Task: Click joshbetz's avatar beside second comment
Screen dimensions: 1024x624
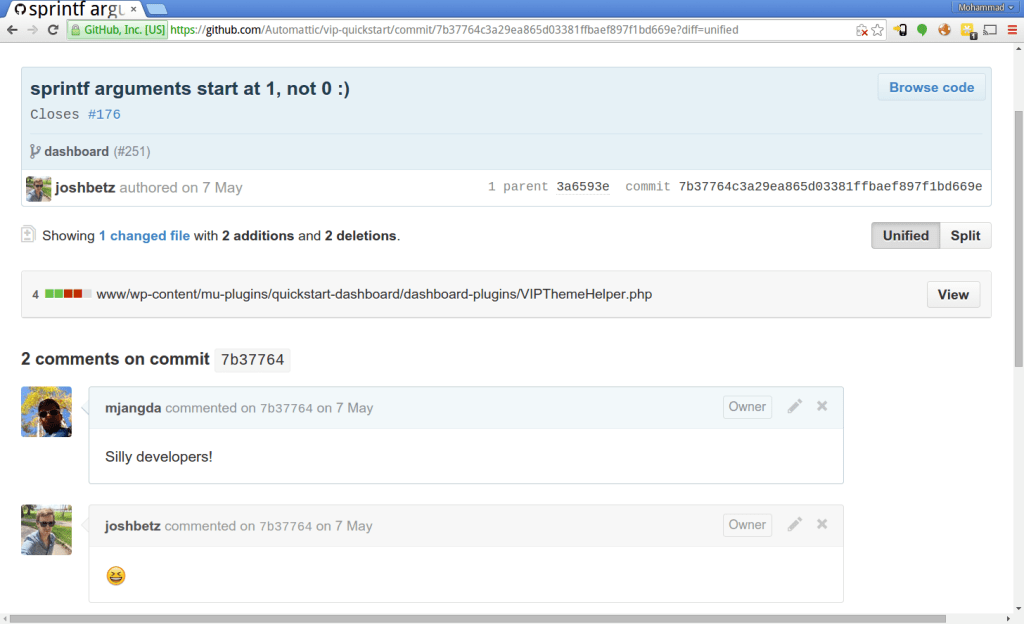Action: click(46, 530)
